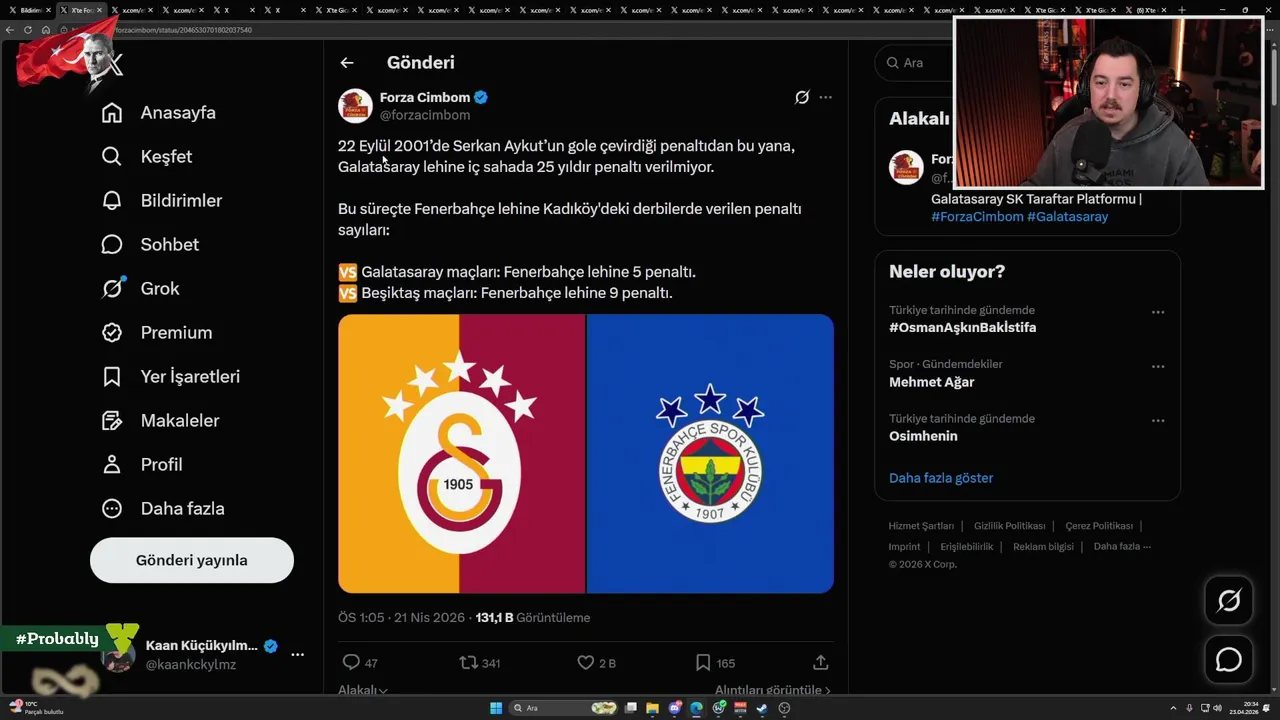The height and width of the screenshot is (720, 1280).
Task: Open a new browser tab with plus
Action: (x=1182, y=10)
